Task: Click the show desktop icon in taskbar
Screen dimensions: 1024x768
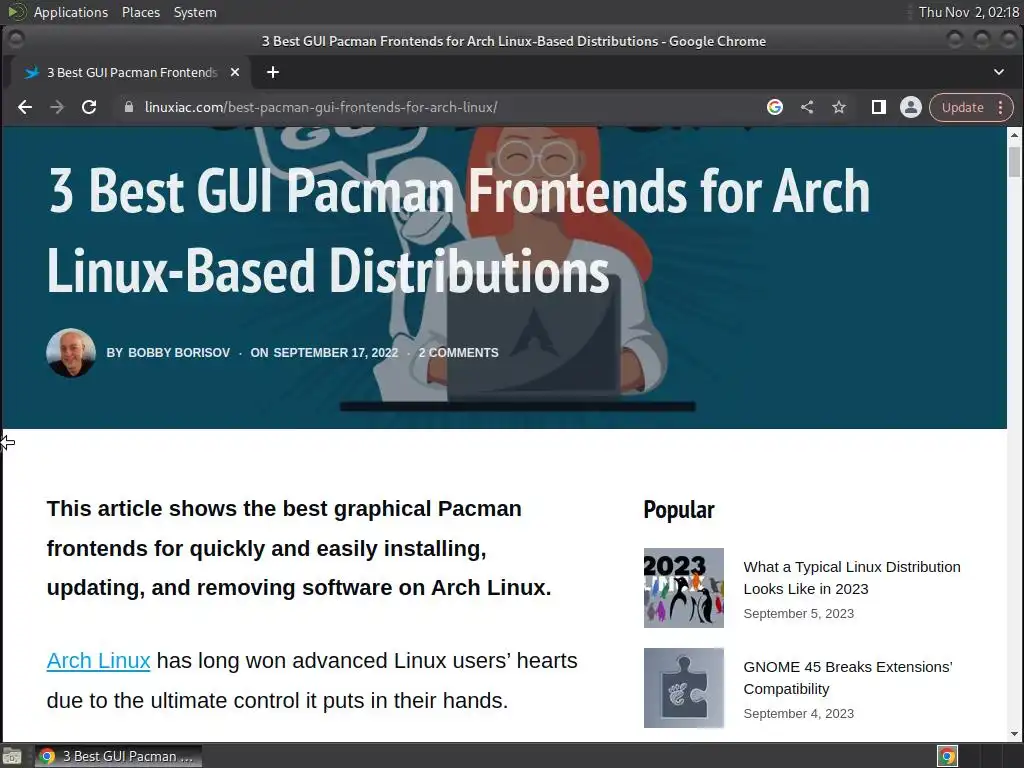Action: coord(12,756)
